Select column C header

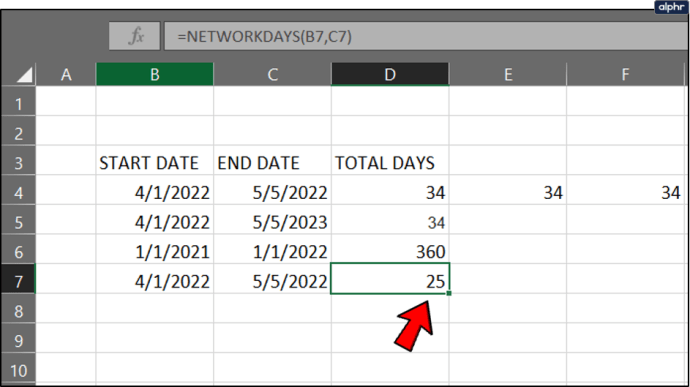(272, 74)
